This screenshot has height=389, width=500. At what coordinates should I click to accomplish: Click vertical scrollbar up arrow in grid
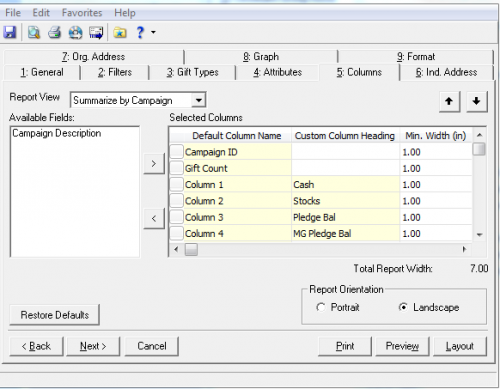click(479, 135)
